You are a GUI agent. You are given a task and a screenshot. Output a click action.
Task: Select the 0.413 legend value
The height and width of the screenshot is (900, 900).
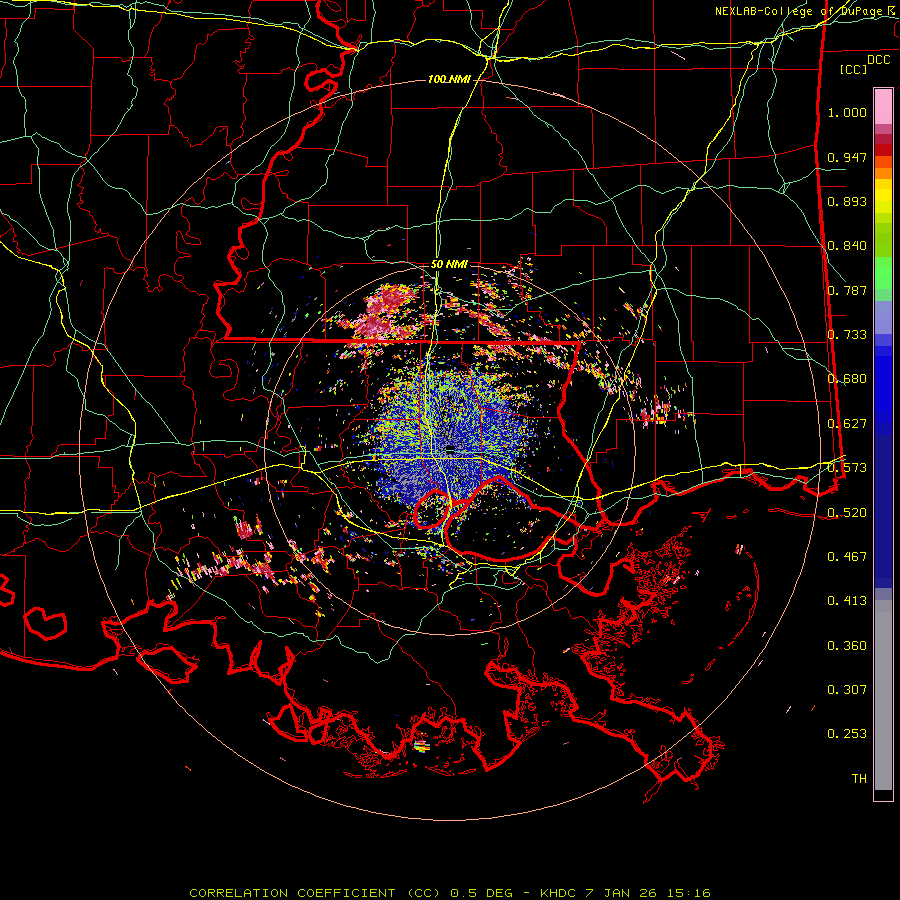tap(847, 601)
